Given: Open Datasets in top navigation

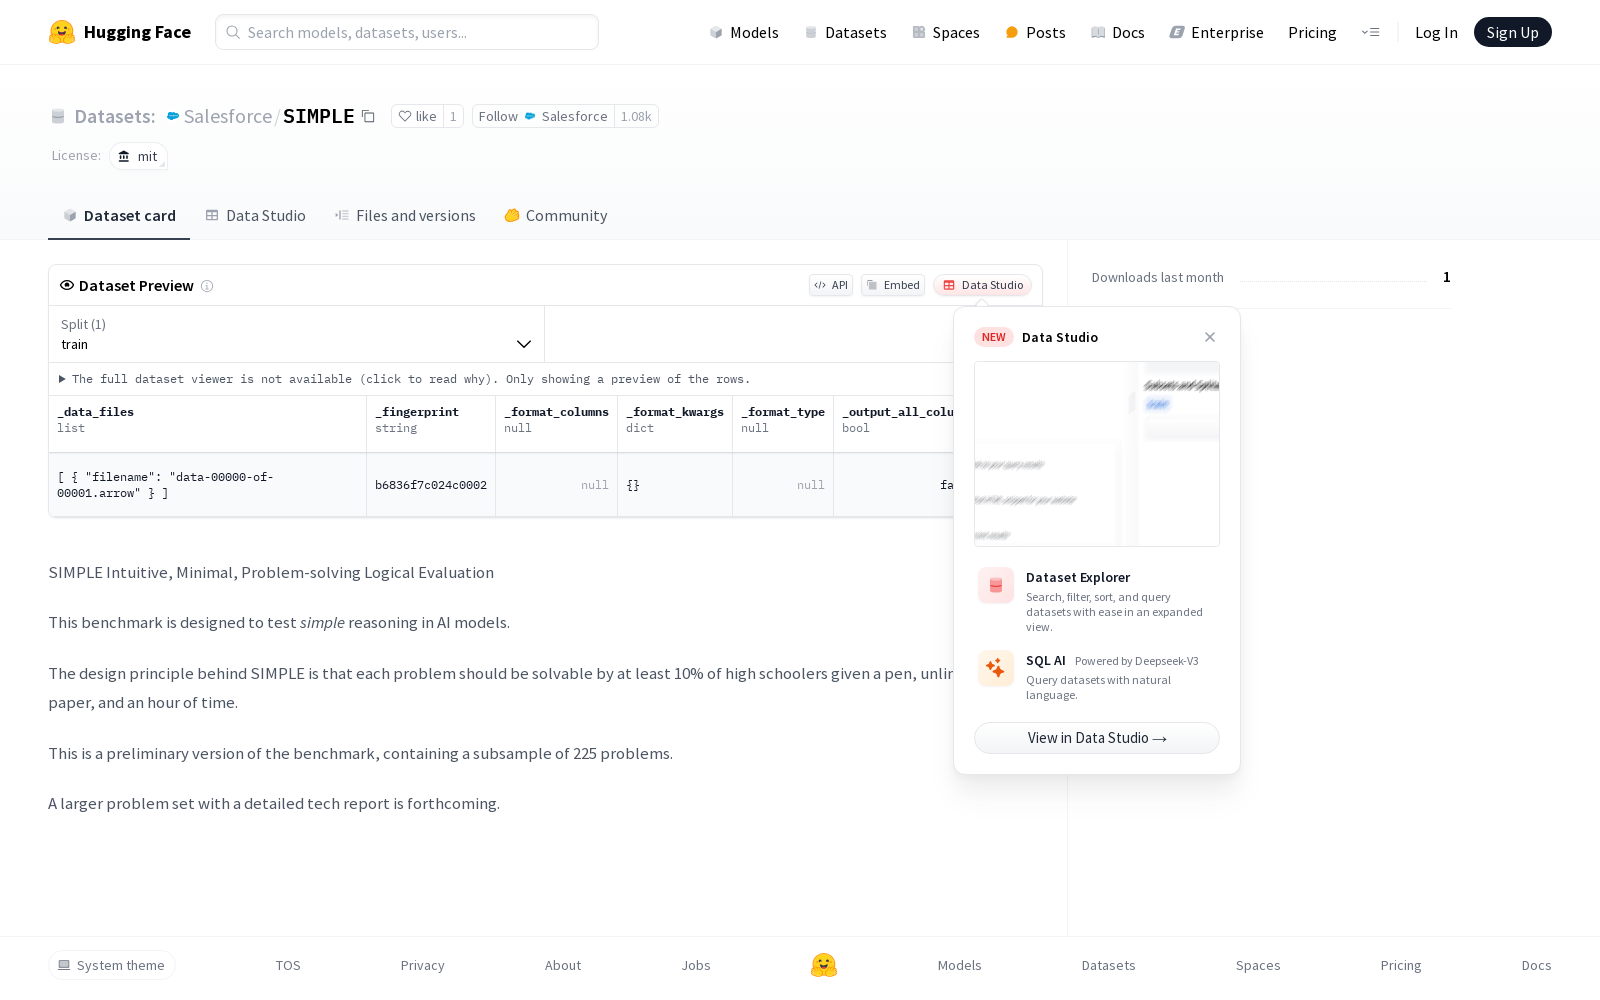Looking at the screenshot, I should [846, 32].
